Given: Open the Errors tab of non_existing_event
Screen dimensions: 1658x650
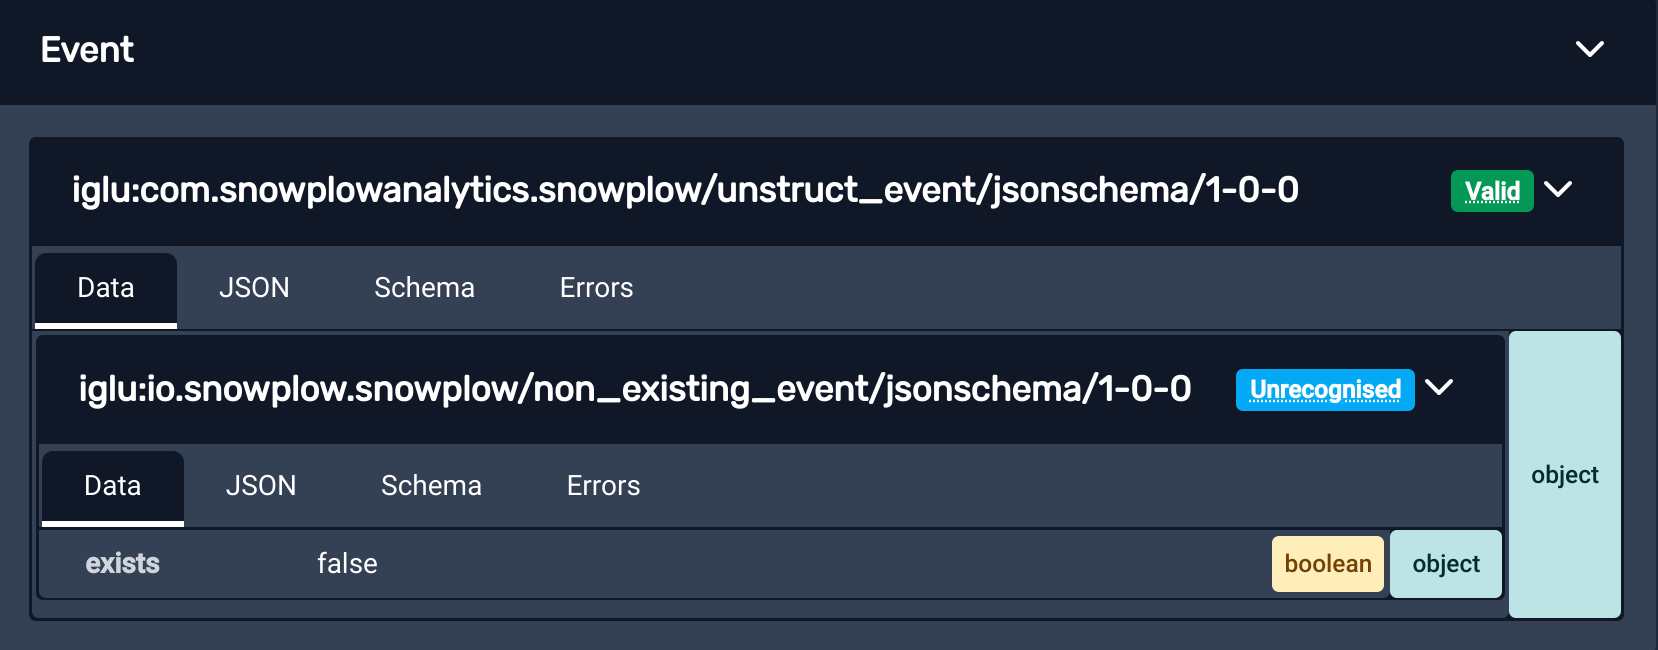Looking at the screenshot, I should point(602,486).
